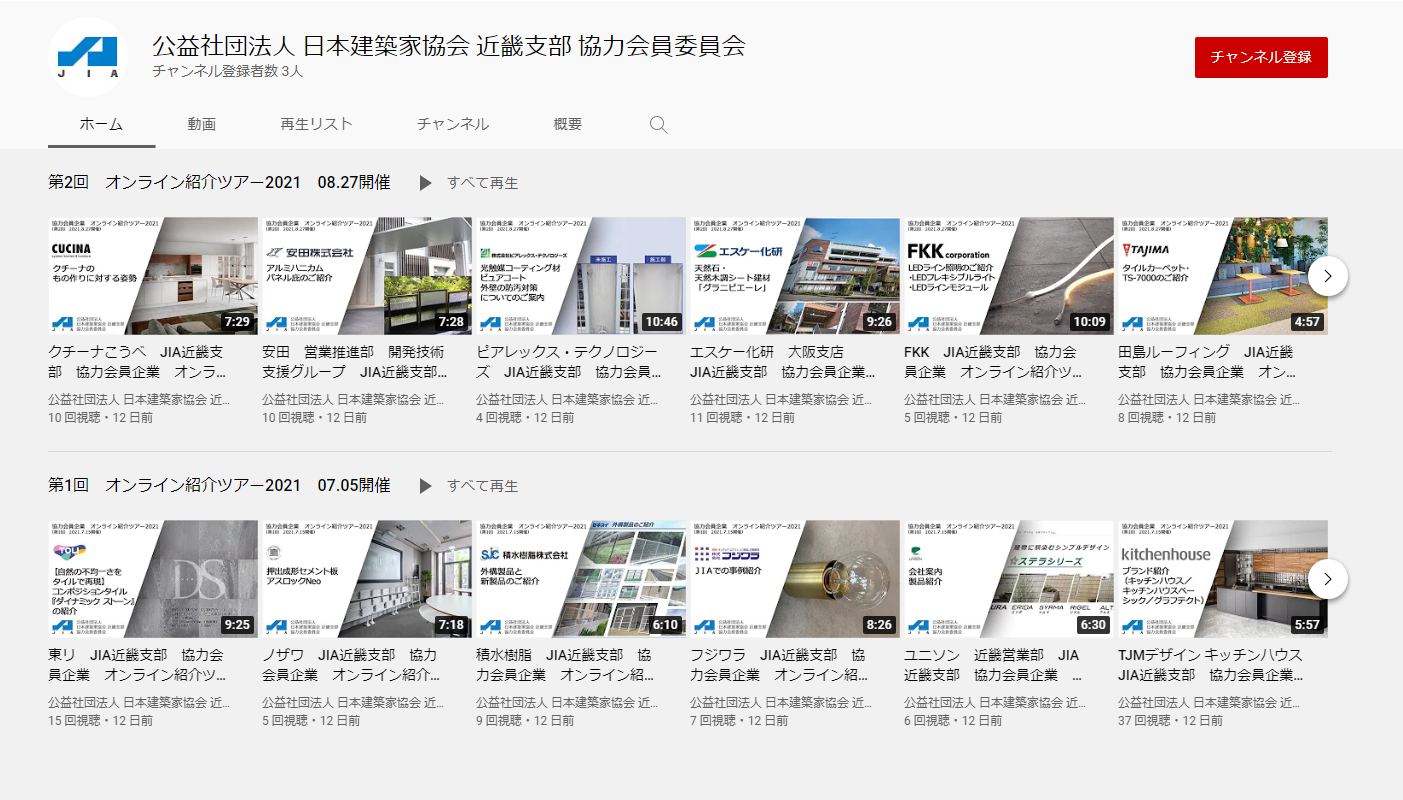Open the TAJIMA タイルカーペット thumbnail
The height and width of the screenshot is (800, 1403).
click(1223, 276)
